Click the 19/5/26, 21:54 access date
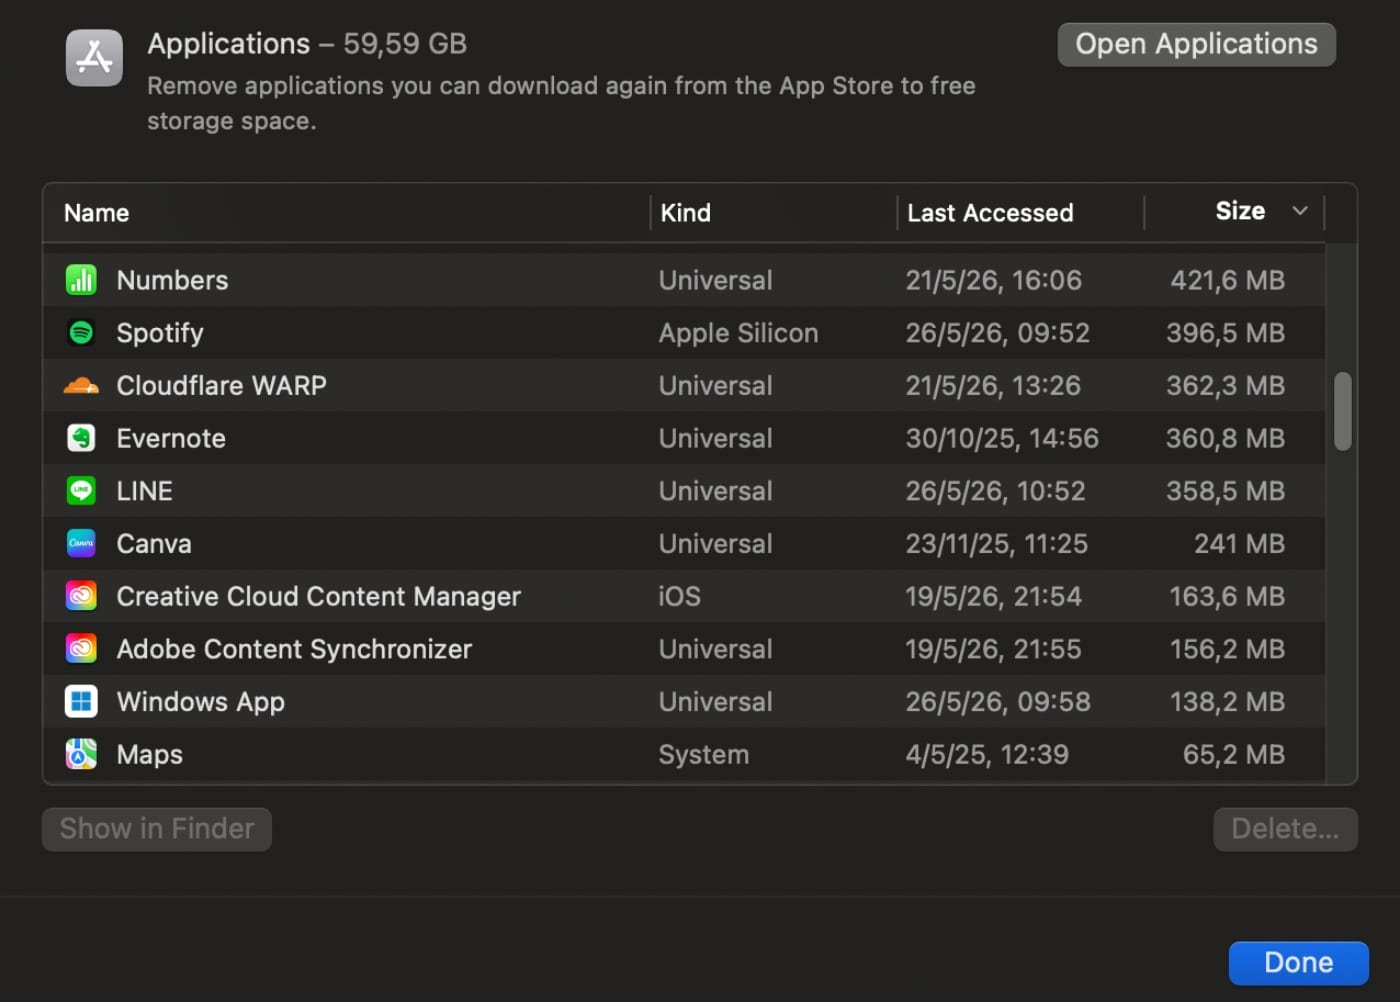 click(x=993, y=596)
